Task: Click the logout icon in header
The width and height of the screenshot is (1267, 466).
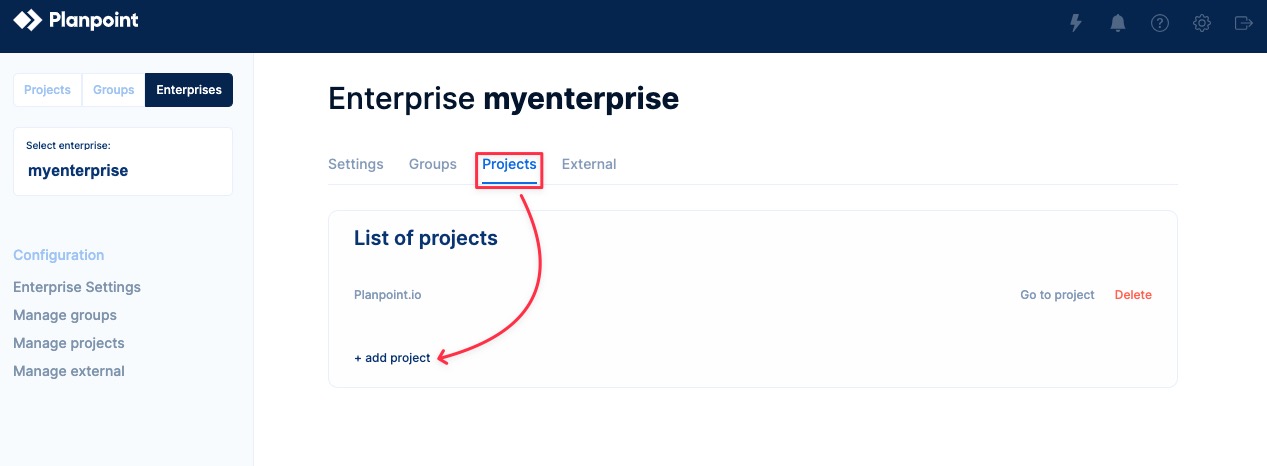Action: pos(1244,23)
